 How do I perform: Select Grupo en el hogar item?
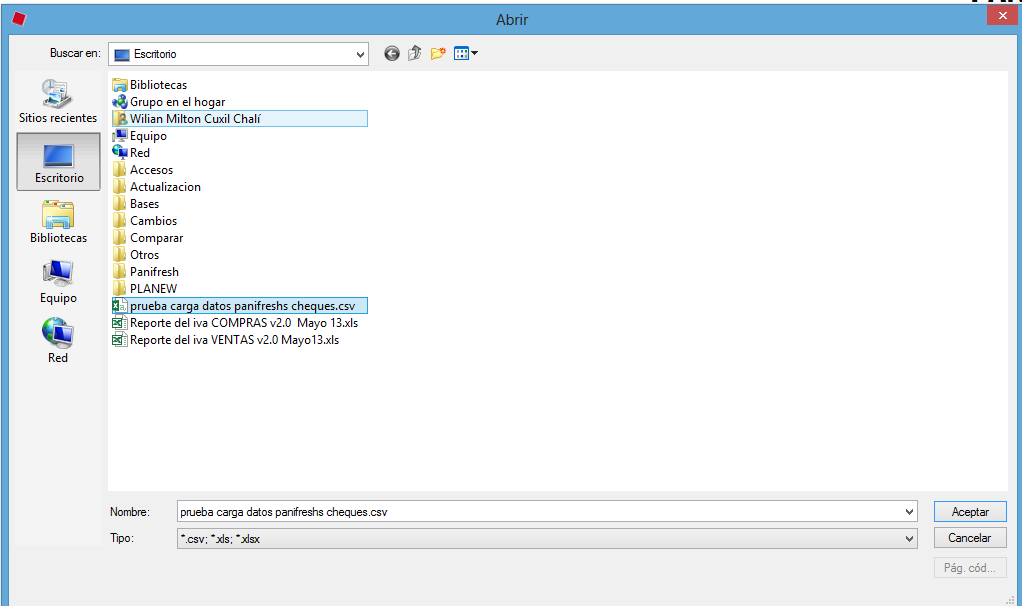177,102
